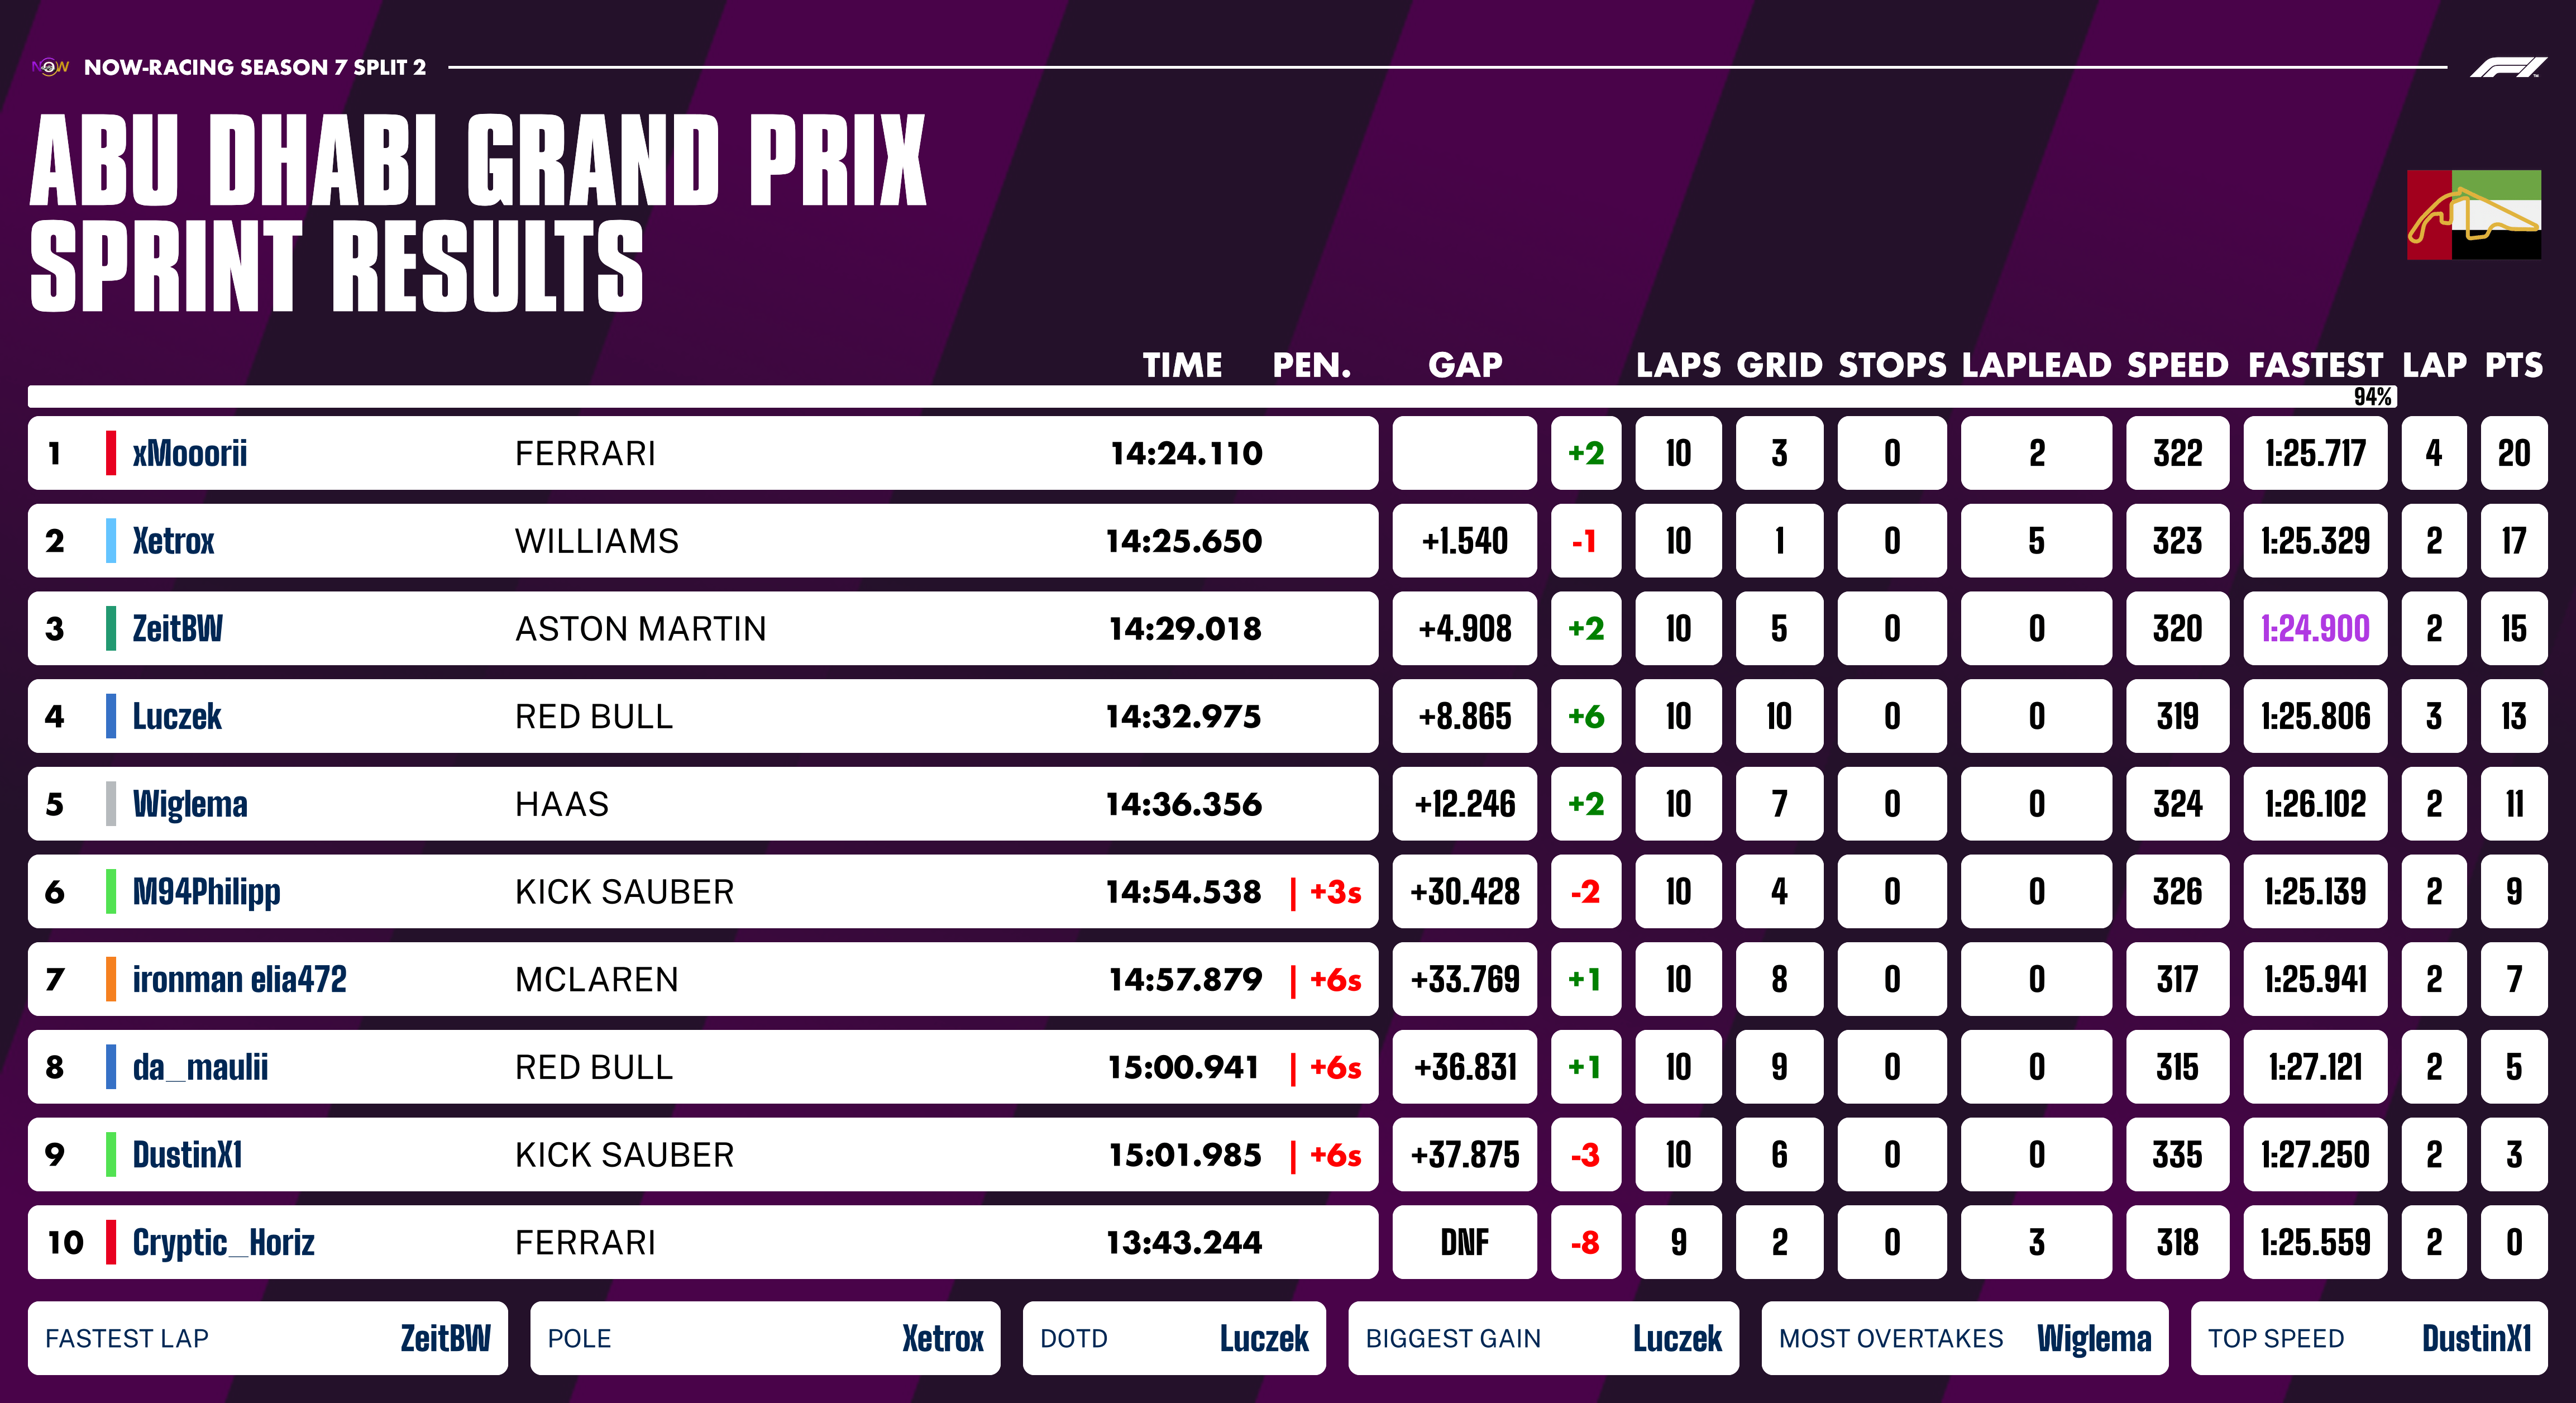Click the Williams light-blue stripe beside Xetrox
The width and height of the screenshot is (2576, 1403).
click(x=111, y=541)
